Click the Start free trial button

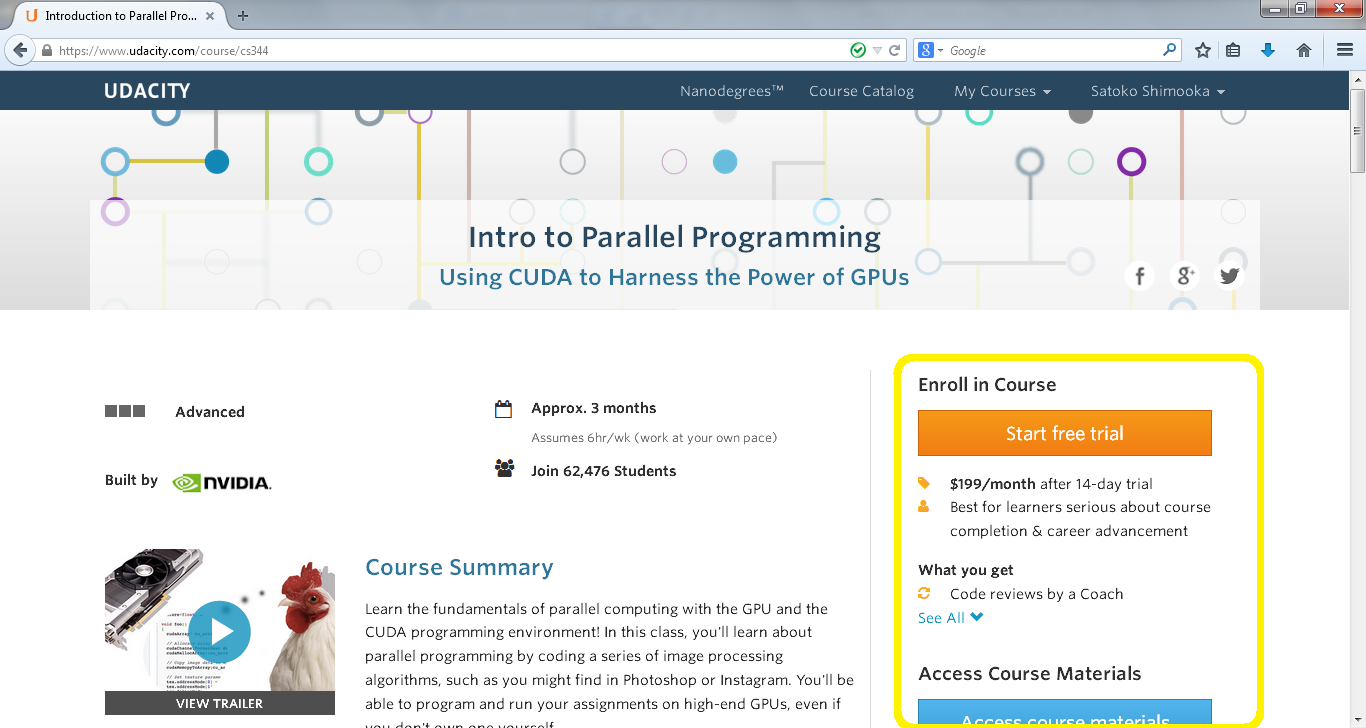click(x=1065, y=433)
